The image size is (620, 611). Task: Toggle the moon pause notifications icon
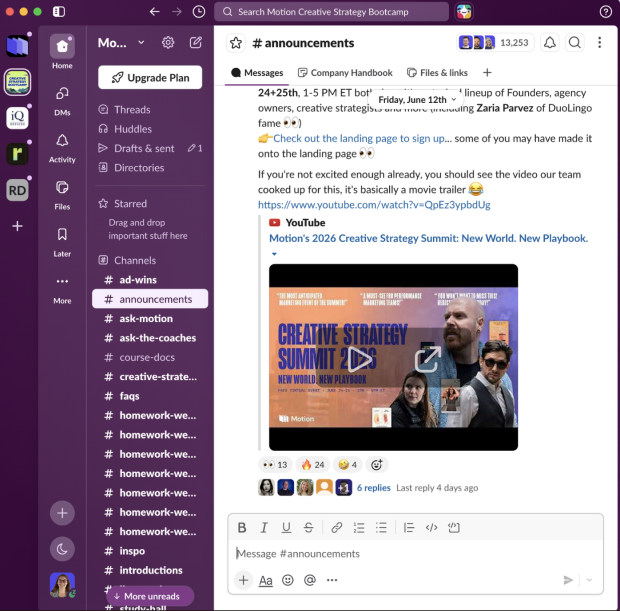coord(62,549)
